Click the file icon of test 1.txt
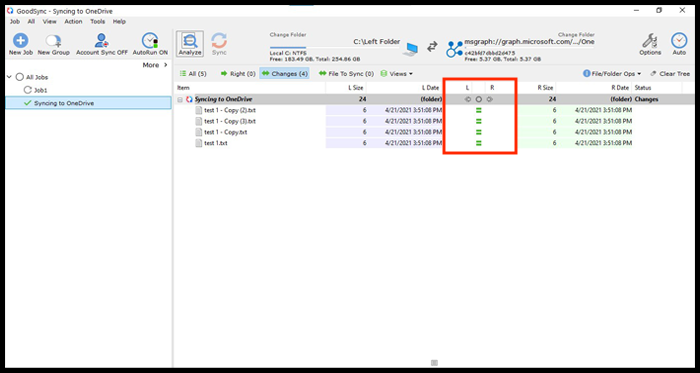 (199, 143)
